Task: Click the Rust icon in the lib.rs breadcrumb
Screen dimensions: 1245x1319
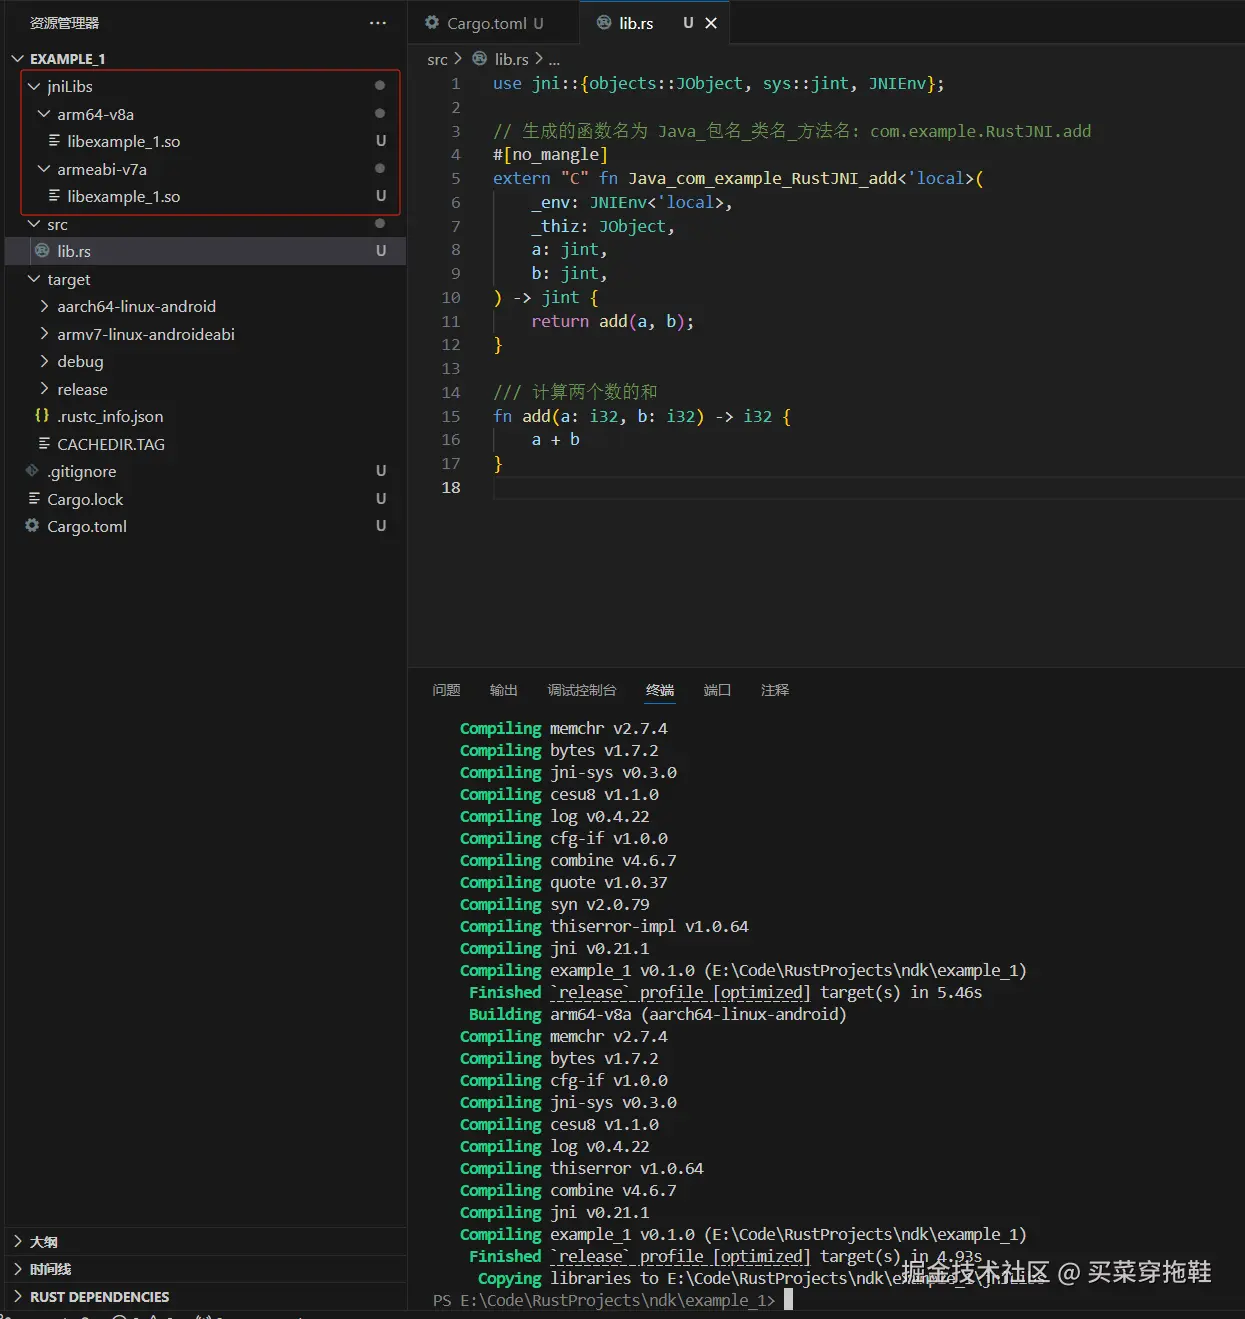Action: point(480,59)
